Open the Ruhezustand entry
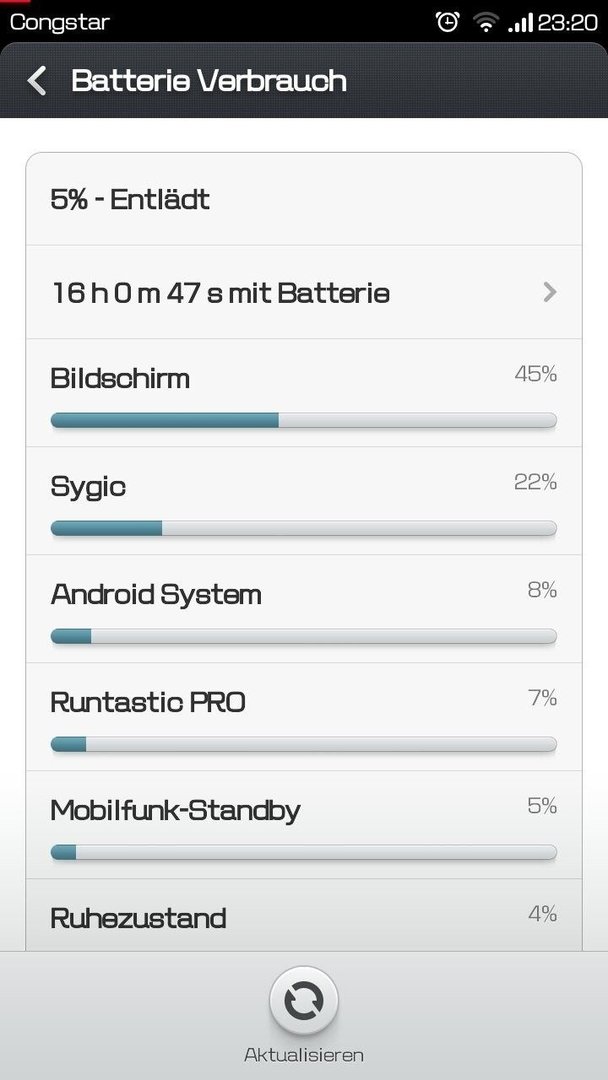The width and height of the screenshot is (608, 1080). (x=304, y=916)
